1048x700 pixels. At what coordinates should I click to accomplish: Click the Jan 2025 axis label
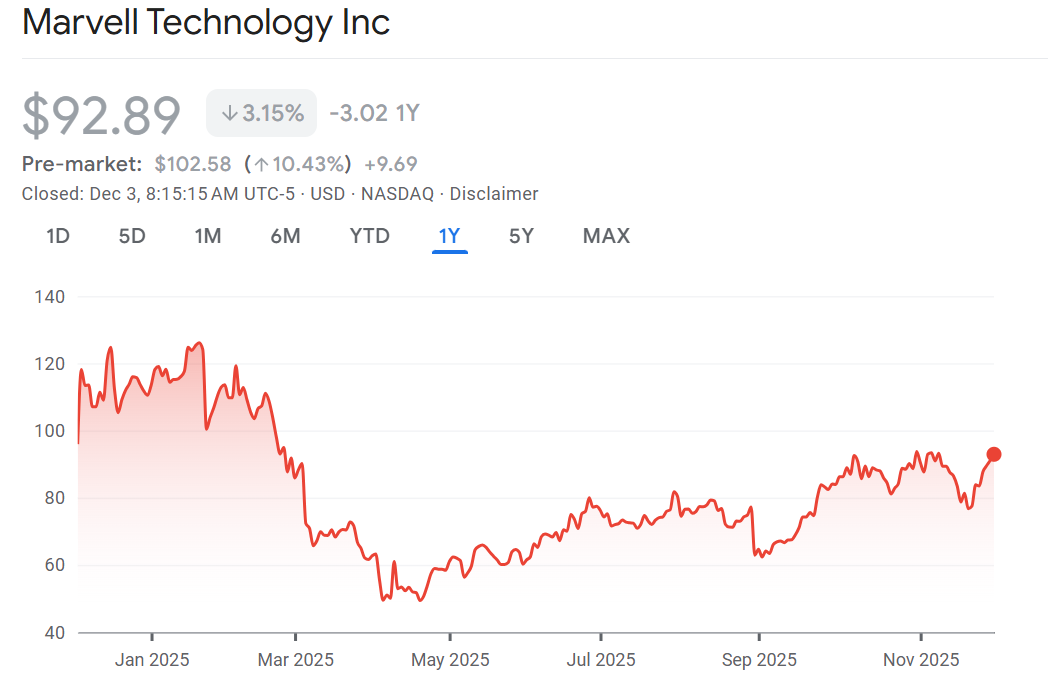coord(152,660)
